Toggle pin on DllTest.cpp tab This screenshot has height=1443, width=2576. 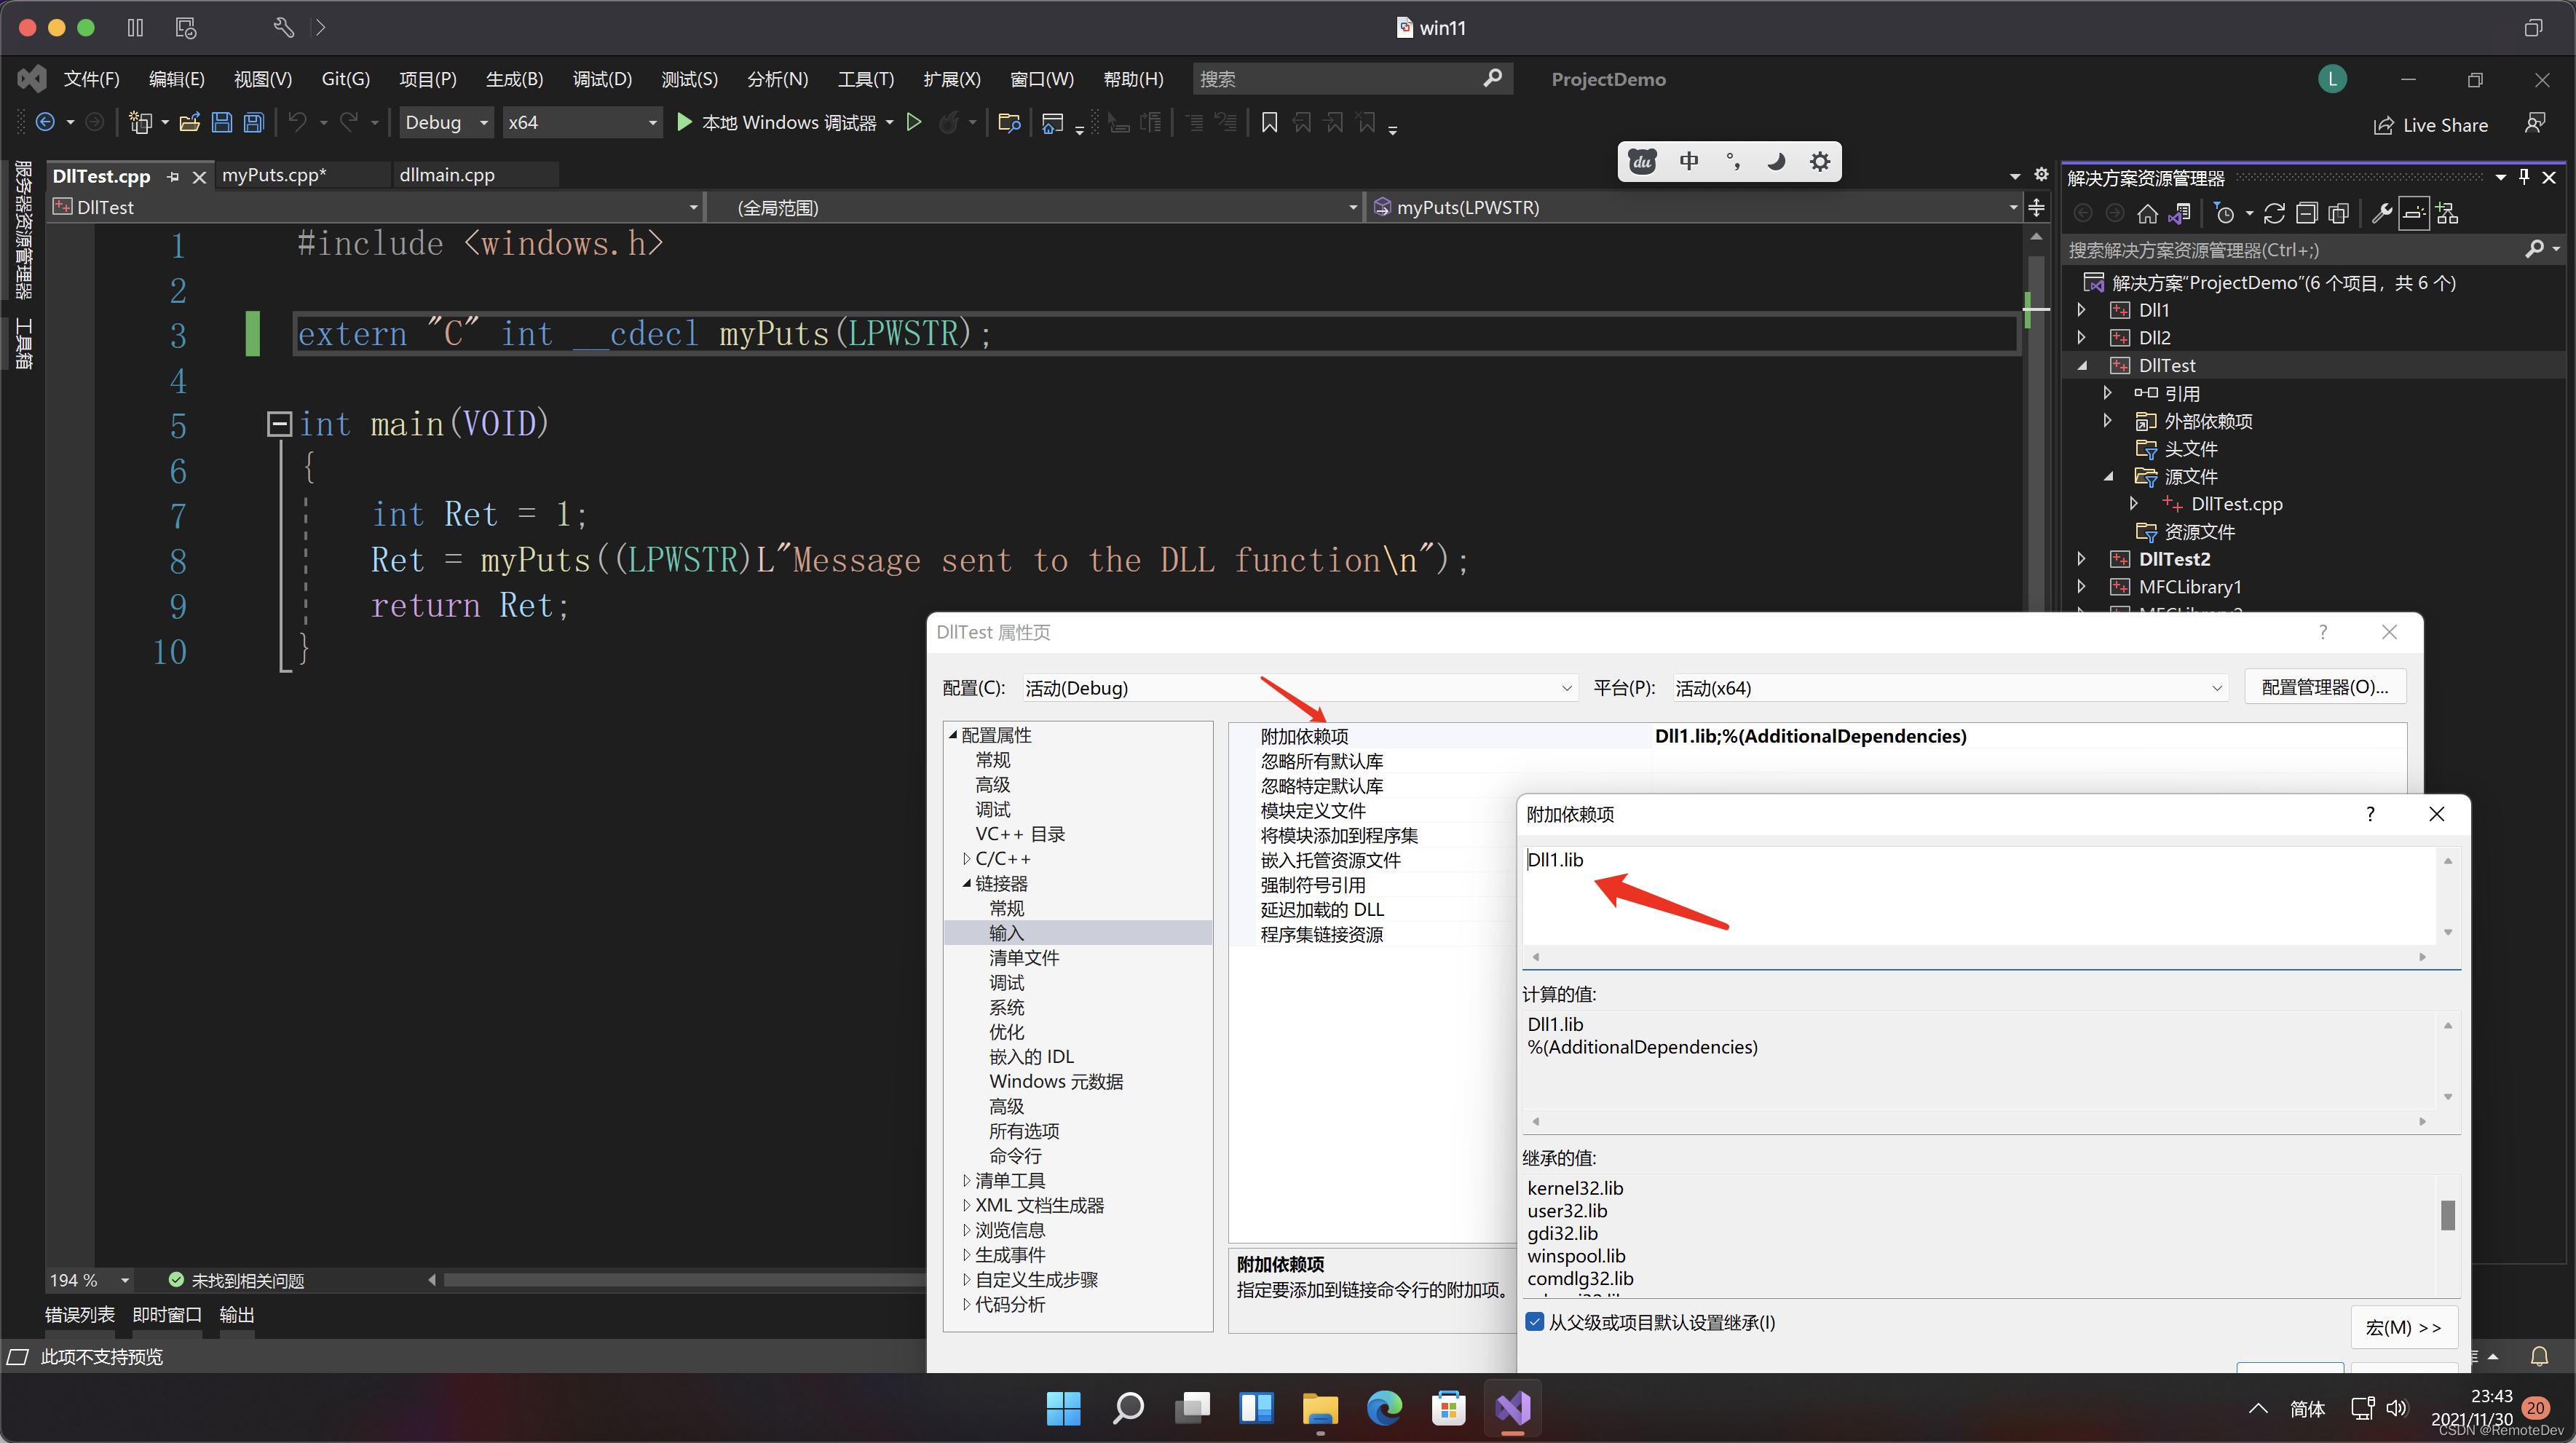click(173, 177)
